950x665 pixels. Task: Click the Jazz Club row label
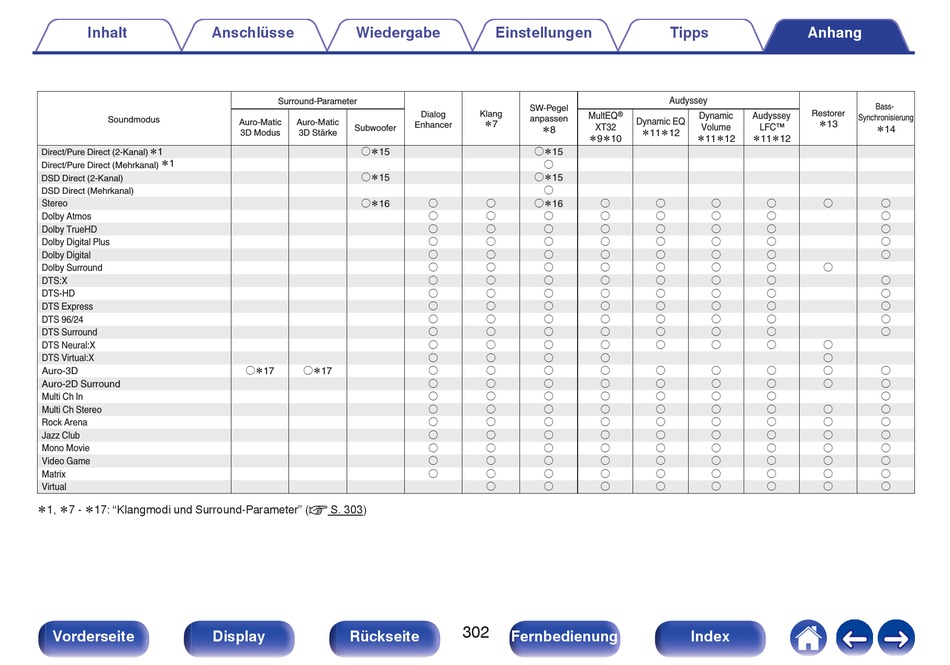61,435
